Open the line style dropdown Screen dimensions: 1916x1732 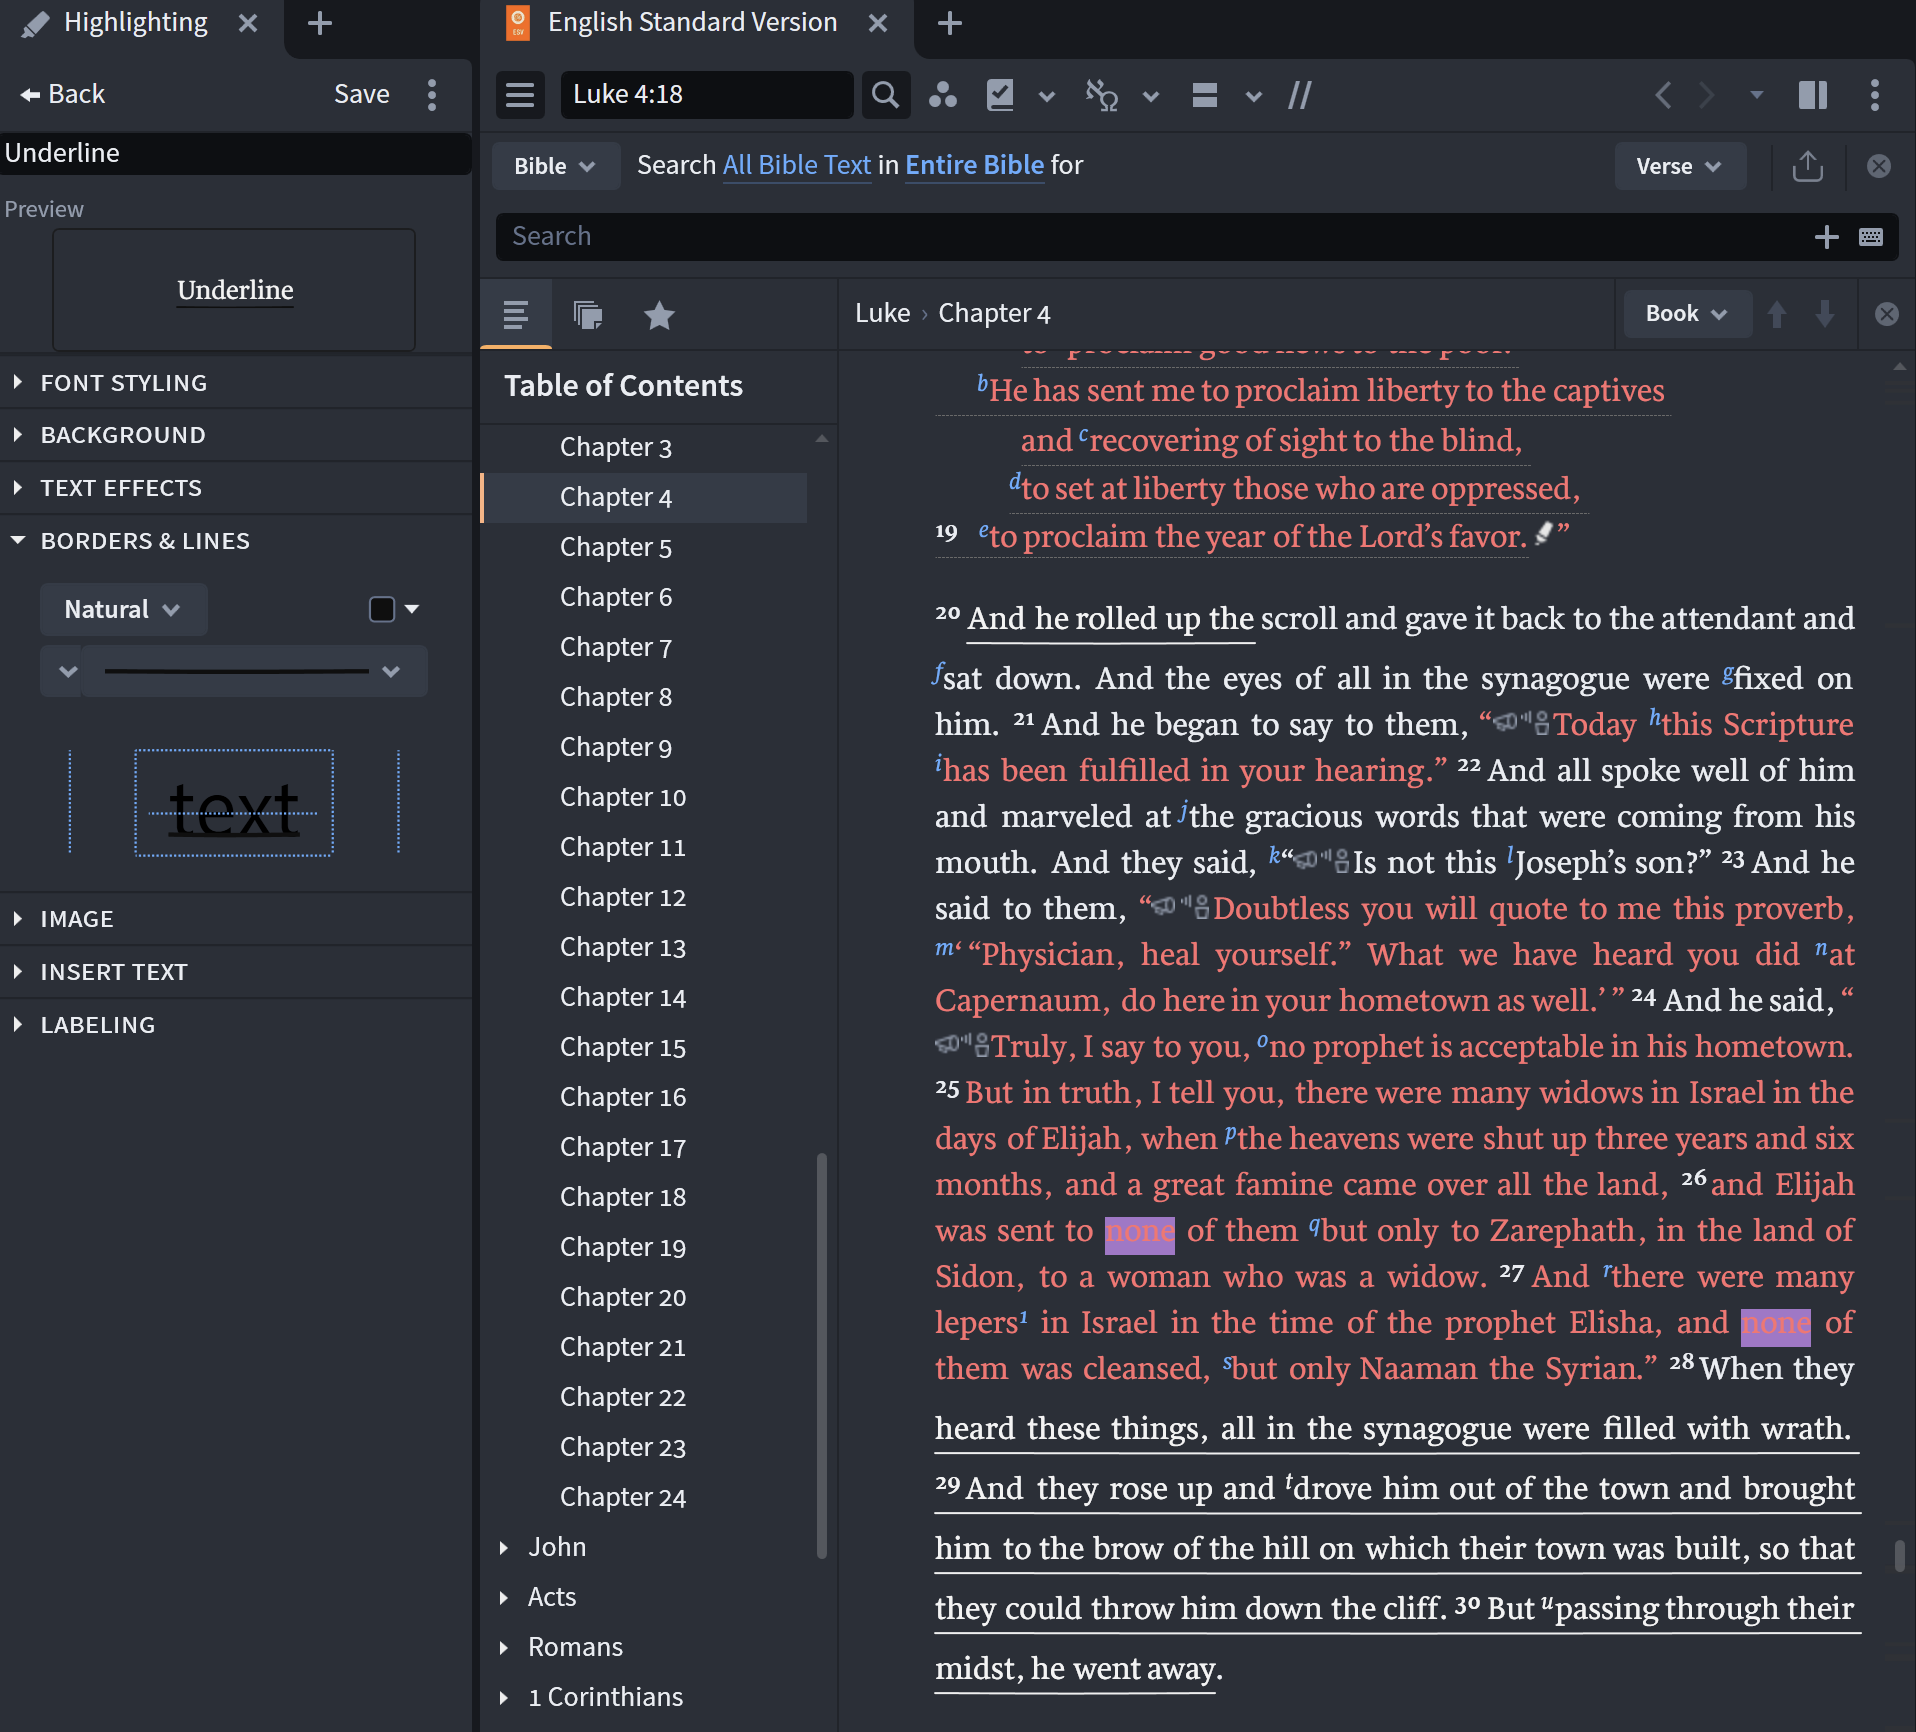coord(254,671)
